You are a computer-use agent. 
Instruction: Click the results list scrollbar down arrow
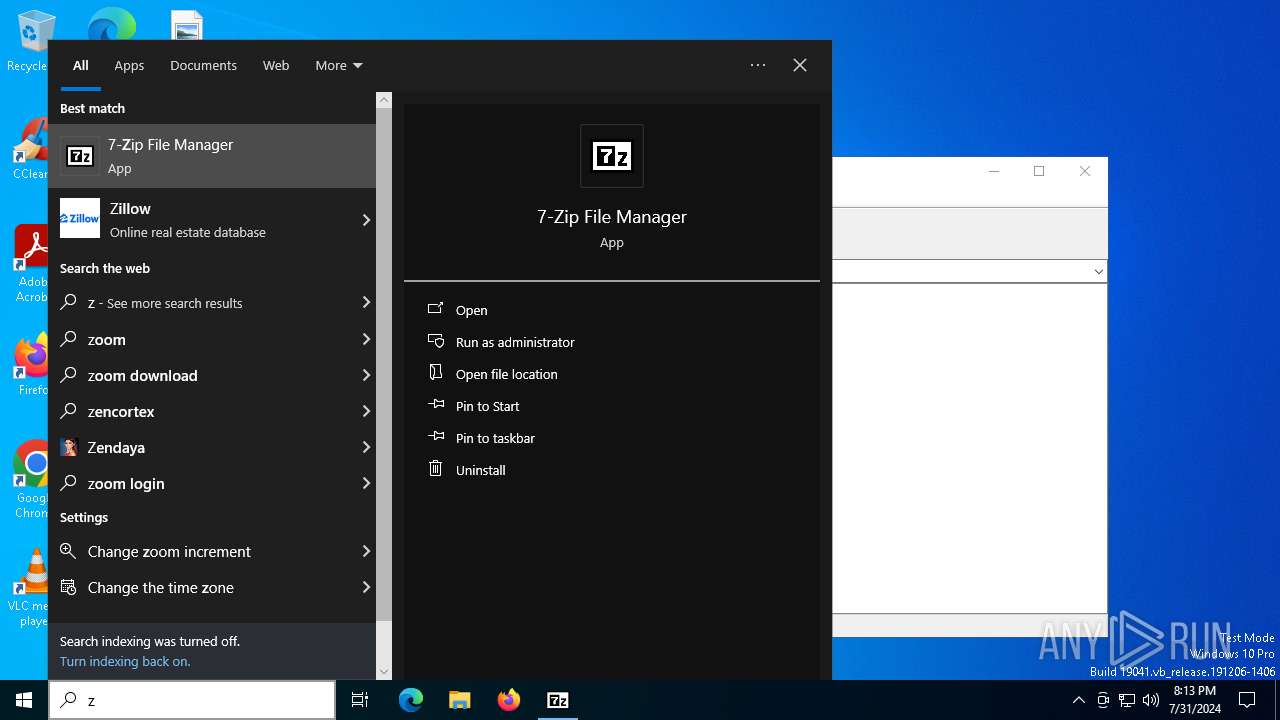pyautogui.click(x=384, y=672)
